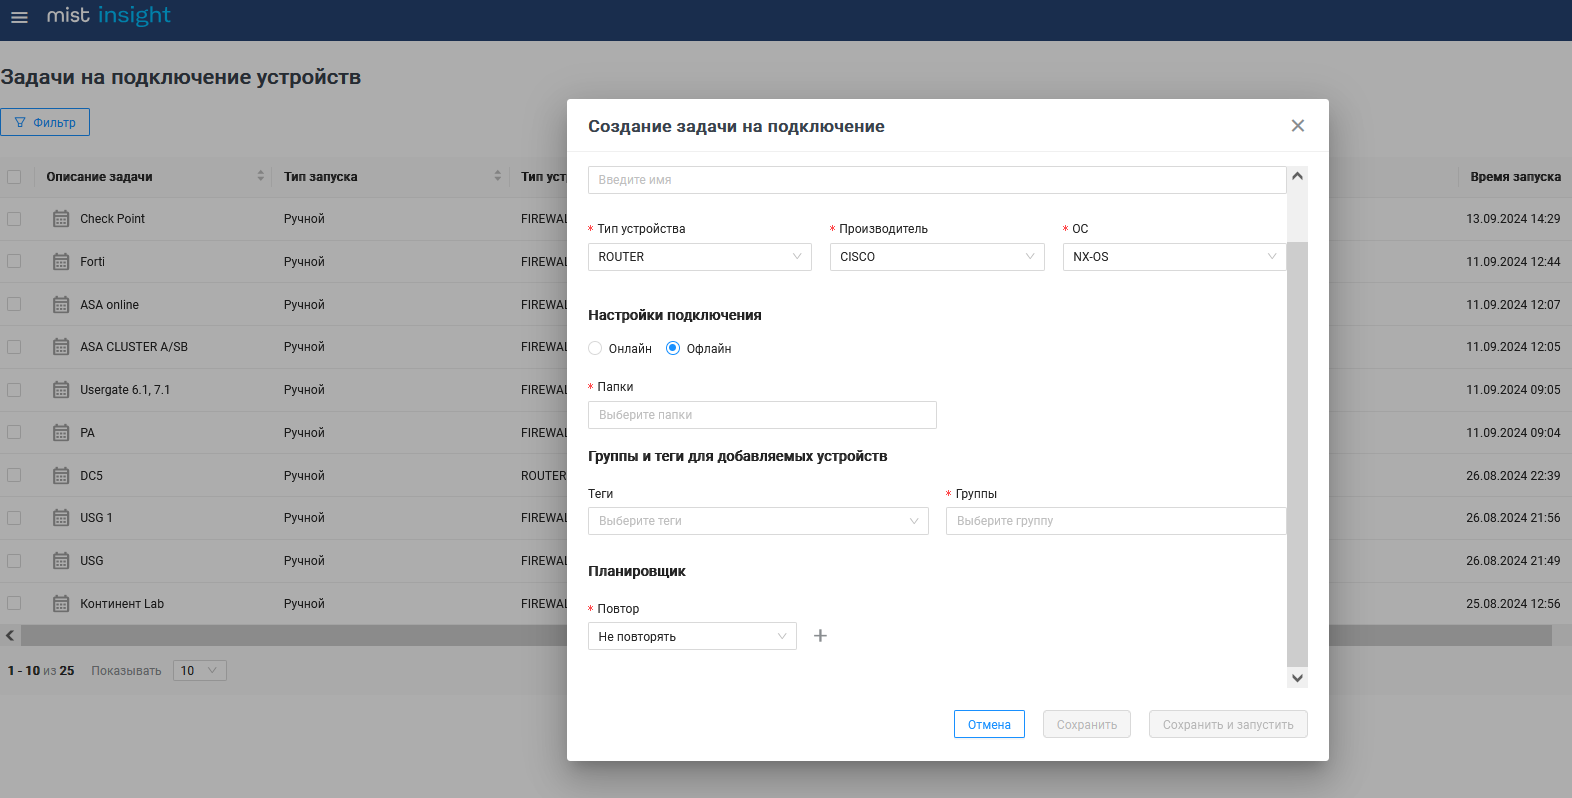This screenshot has height=798, width=1572.
Task: Tick the checkbox for the Forti row
Action: pos(14,262)
